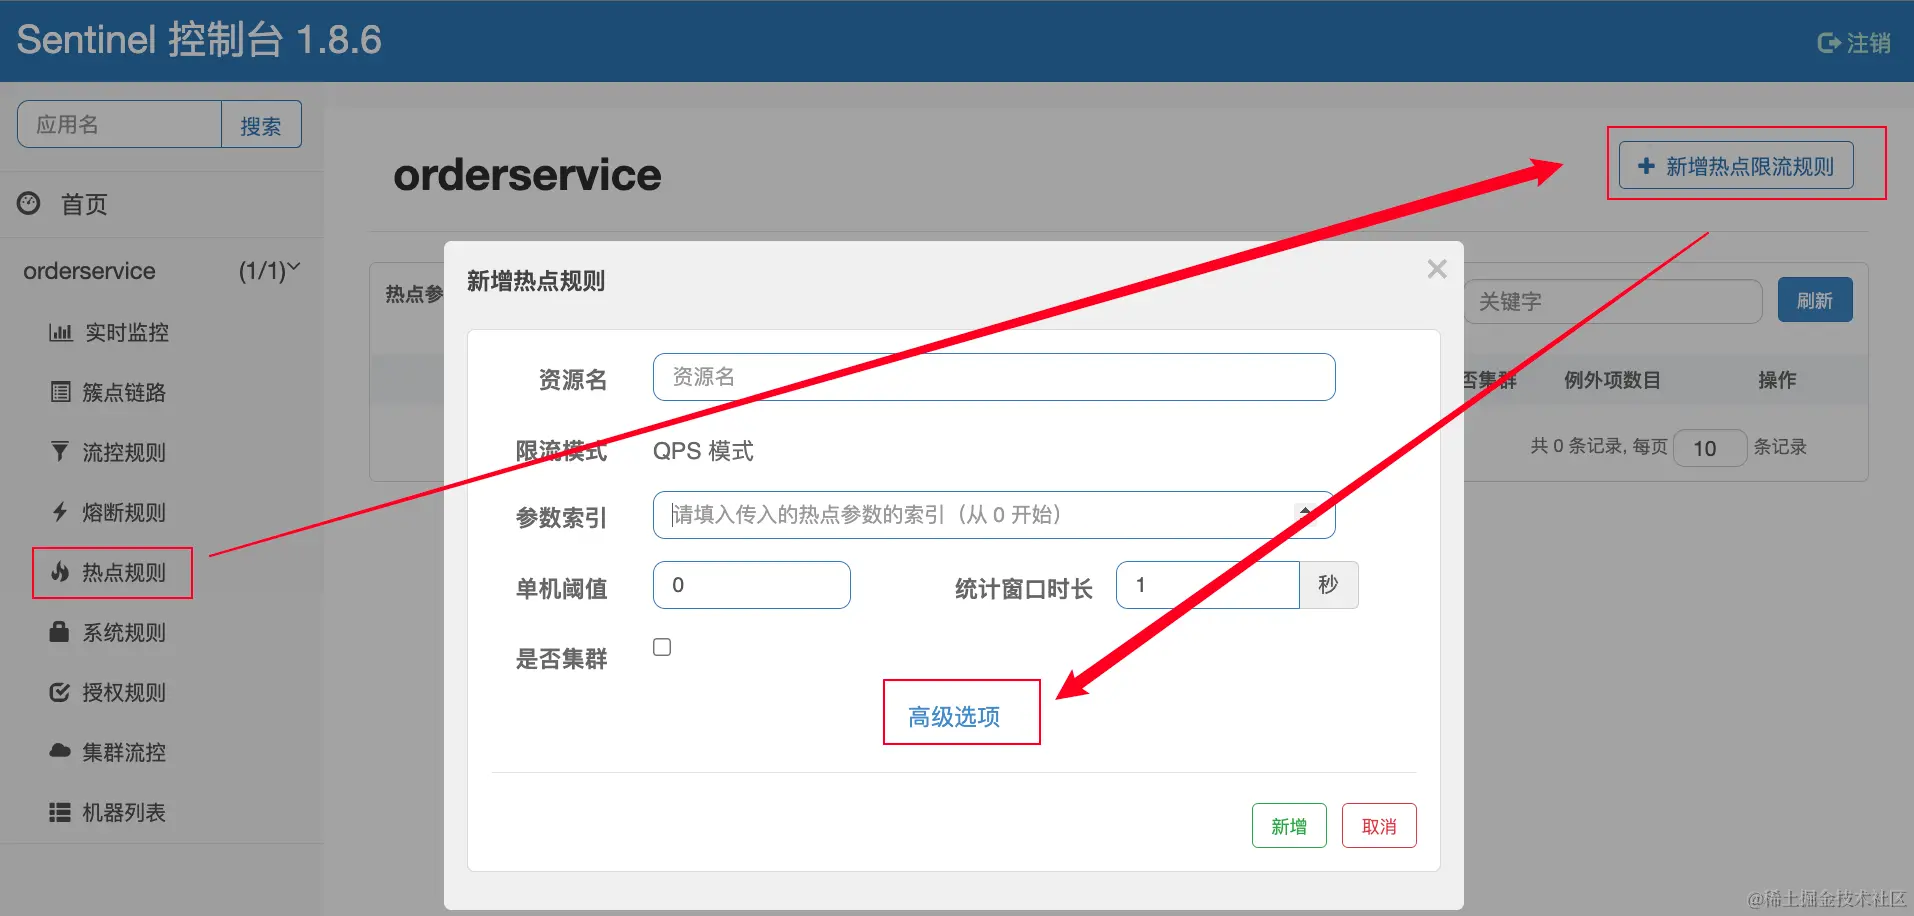Click the lock icon for 系统规则
This screenshot has height=916, width=1914.
(x=60, y=632)
